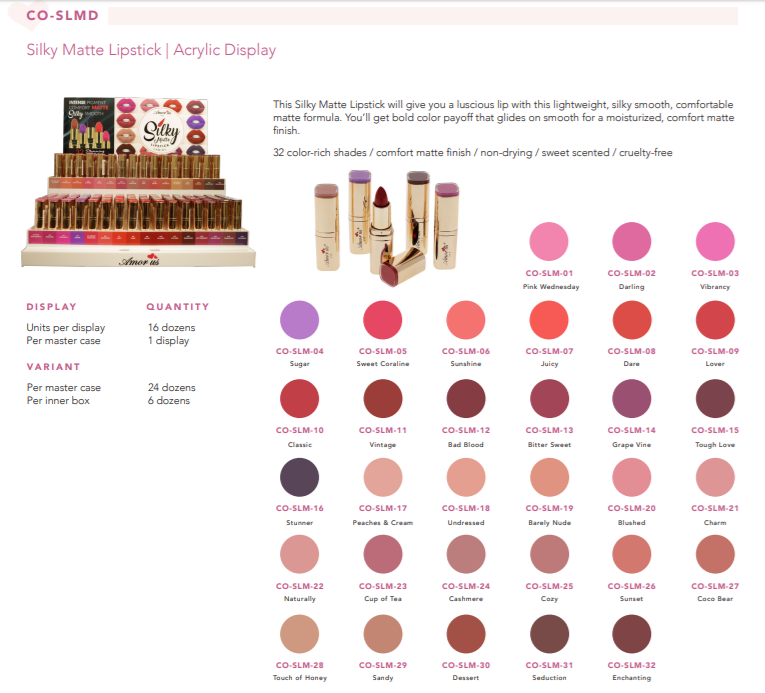Select the CO-SLM-02 Darling swatch
This screenshot has height=693, width=765.
[x=632, y=241]
